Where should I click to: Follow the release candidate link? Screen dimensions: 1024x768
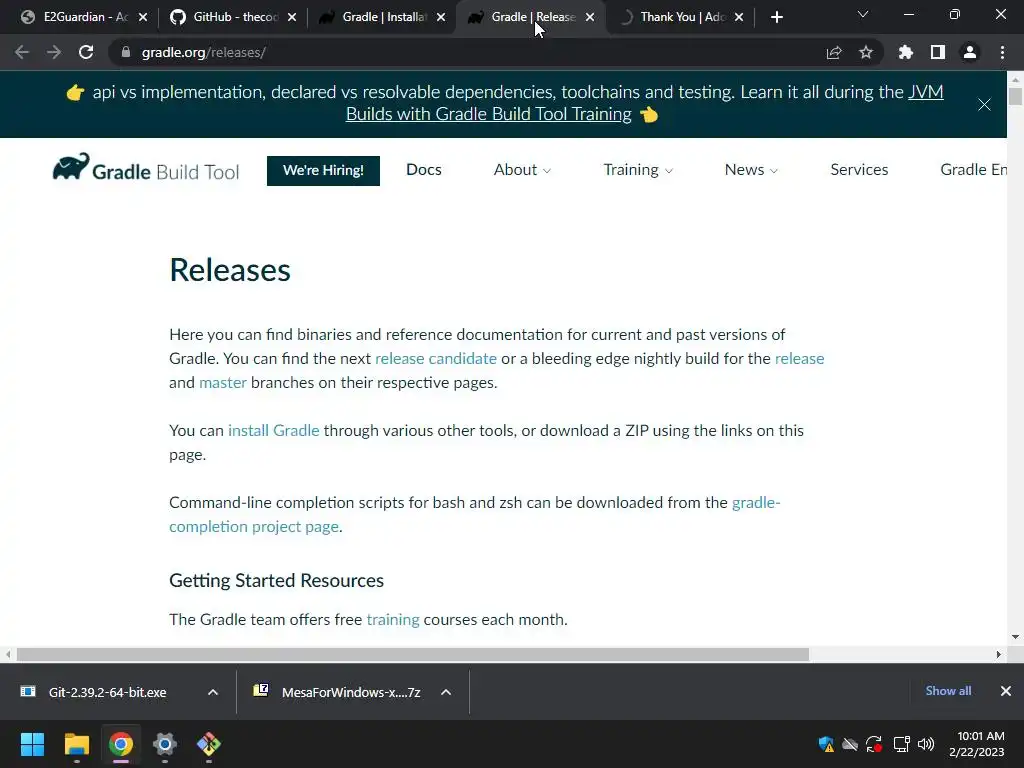436,359
